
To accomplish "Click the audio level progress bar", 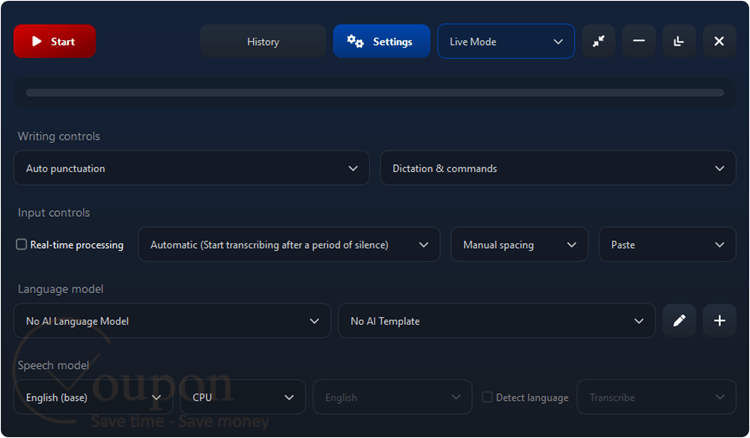I will pos(375,93).
